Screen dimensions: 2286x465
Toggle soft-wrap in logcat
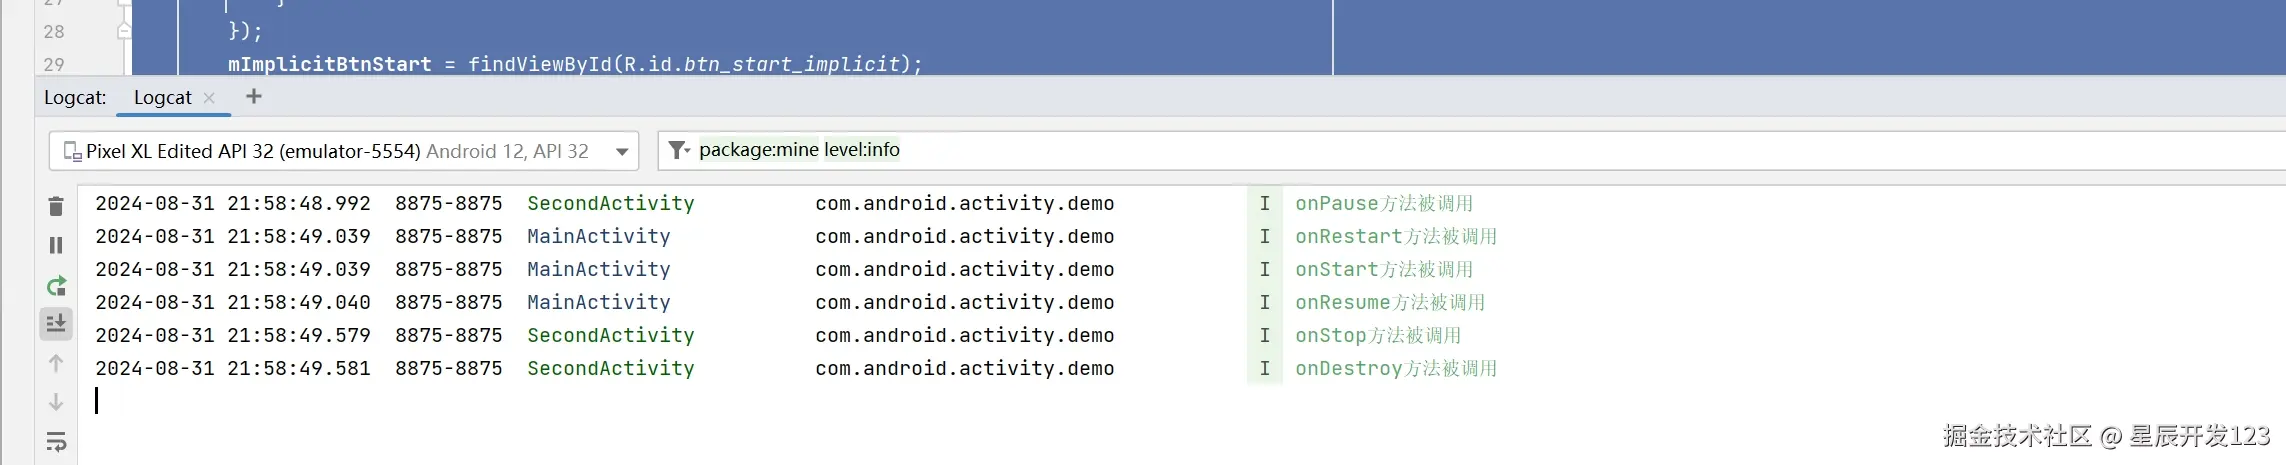pyautogui.click(x=56, y=442)
